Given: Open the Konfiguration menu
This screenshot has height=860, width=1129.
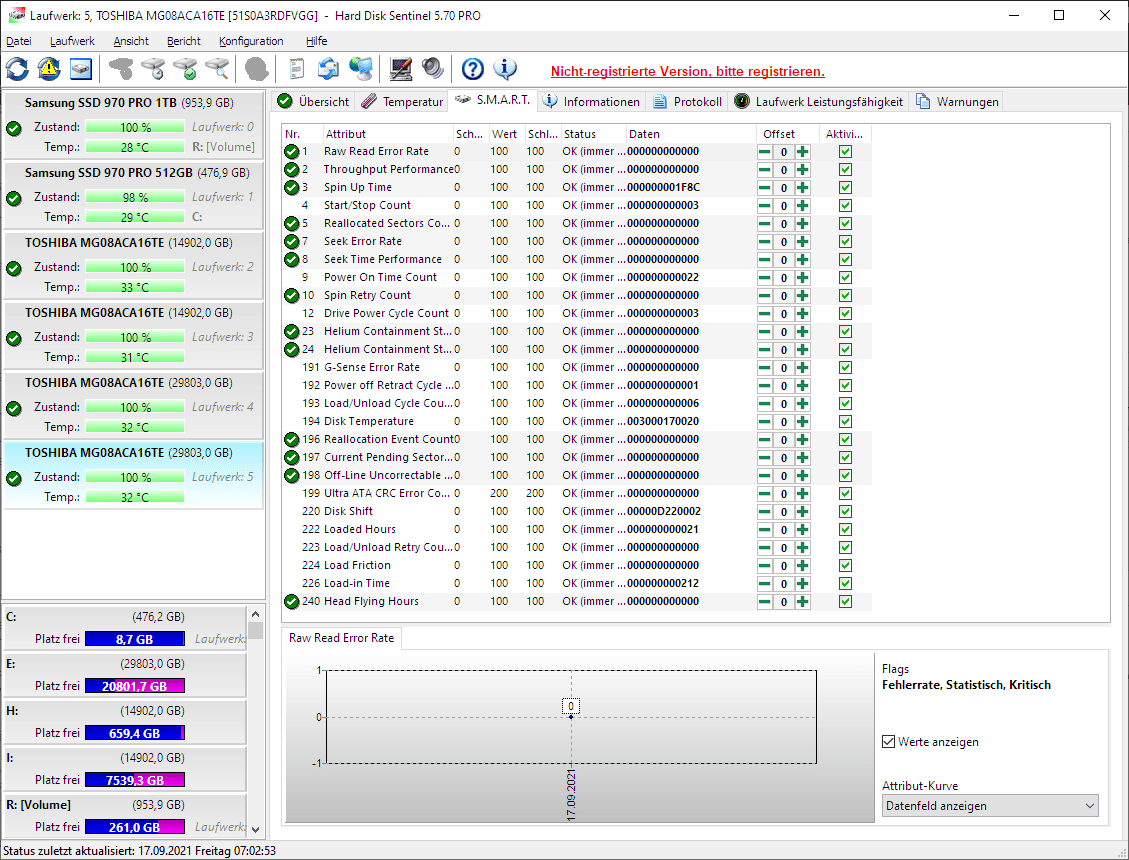Looking at the screenshot, I should pos(251,41).
